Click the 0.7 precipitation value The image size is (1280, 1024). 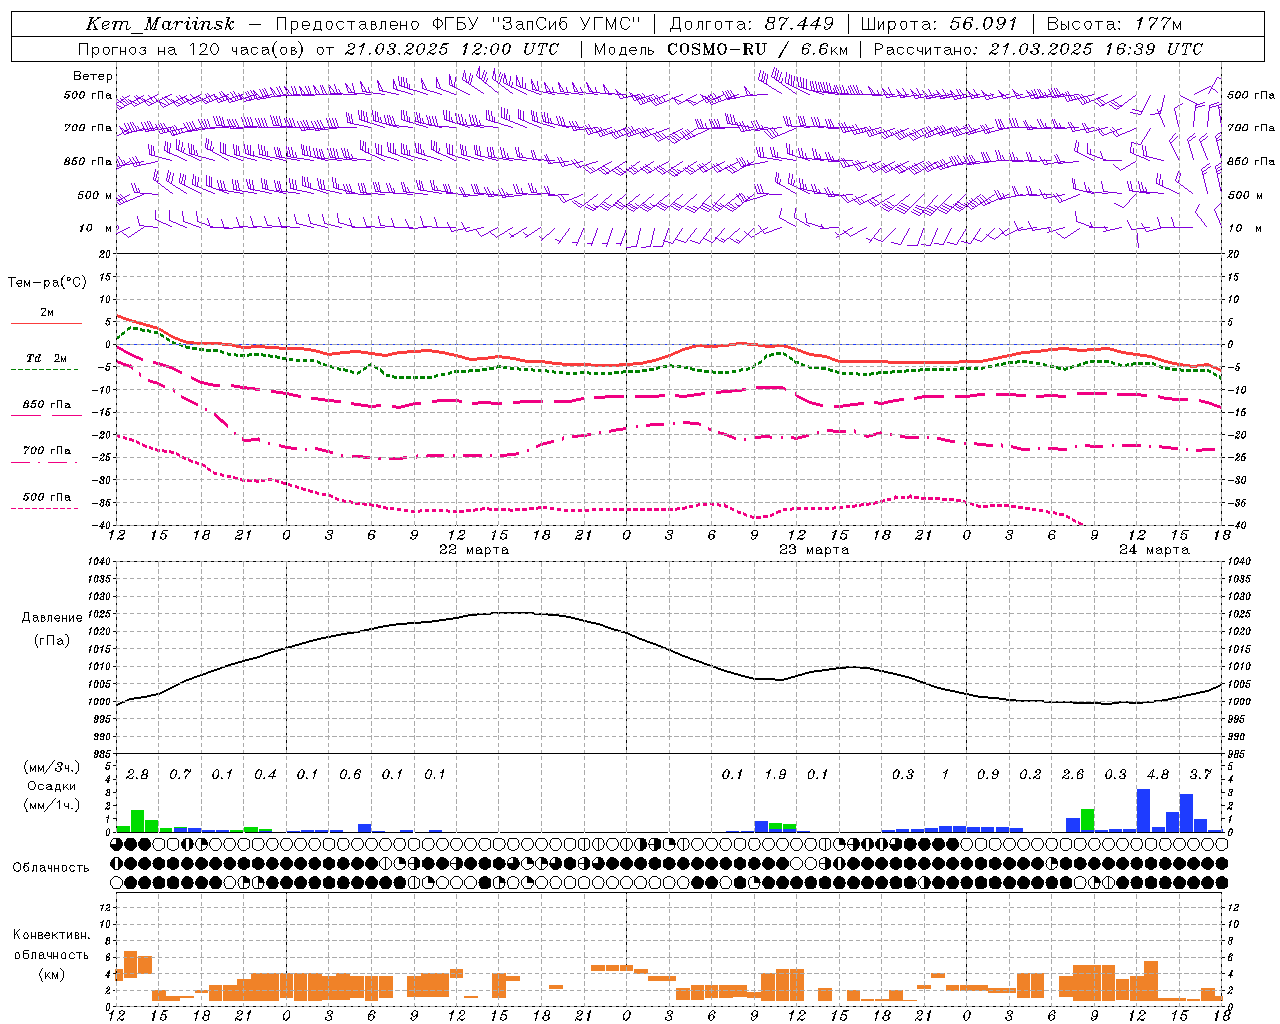(x=180, y=775)
